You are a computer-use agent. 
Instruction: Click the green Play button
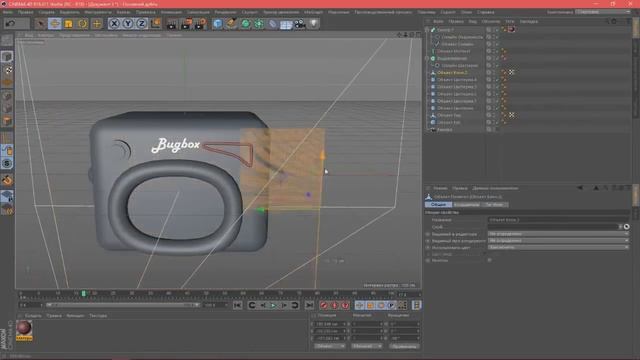pos(273,305)
